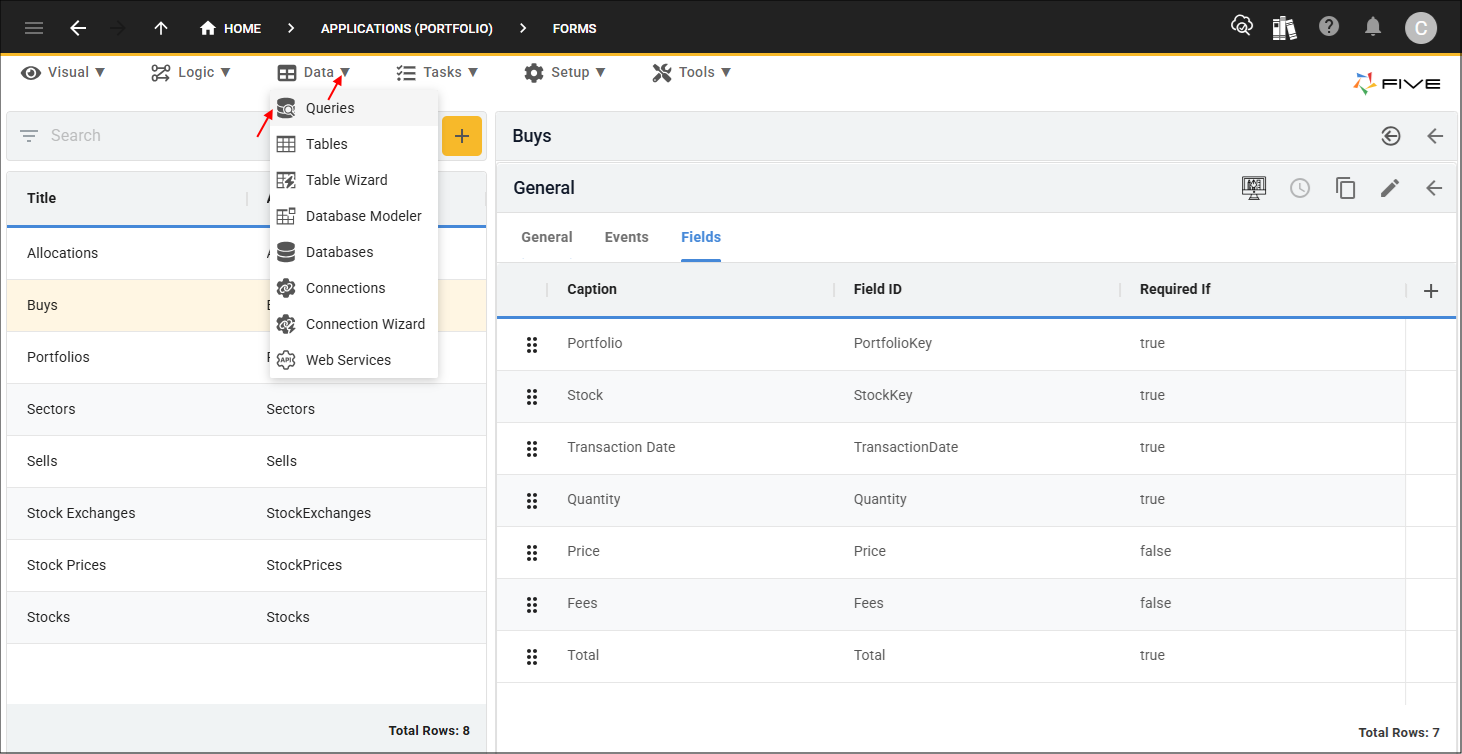Click the Search input field
This screenshot has height=754, width=1462.
tap(150, 136)
